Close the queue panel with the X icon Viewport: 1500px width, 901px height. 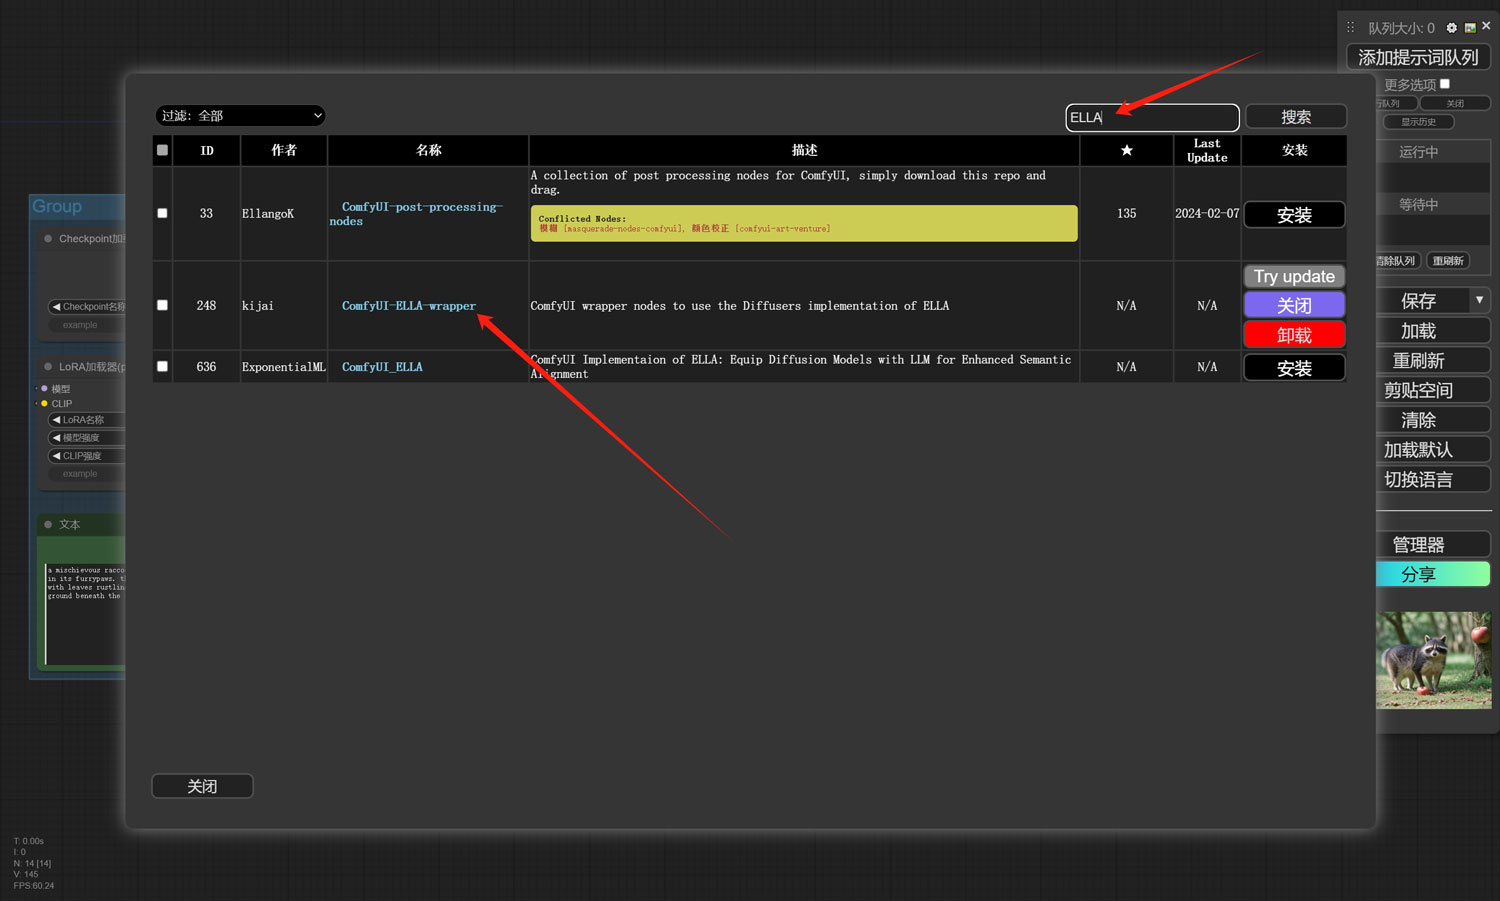(x=1486, y=27)
